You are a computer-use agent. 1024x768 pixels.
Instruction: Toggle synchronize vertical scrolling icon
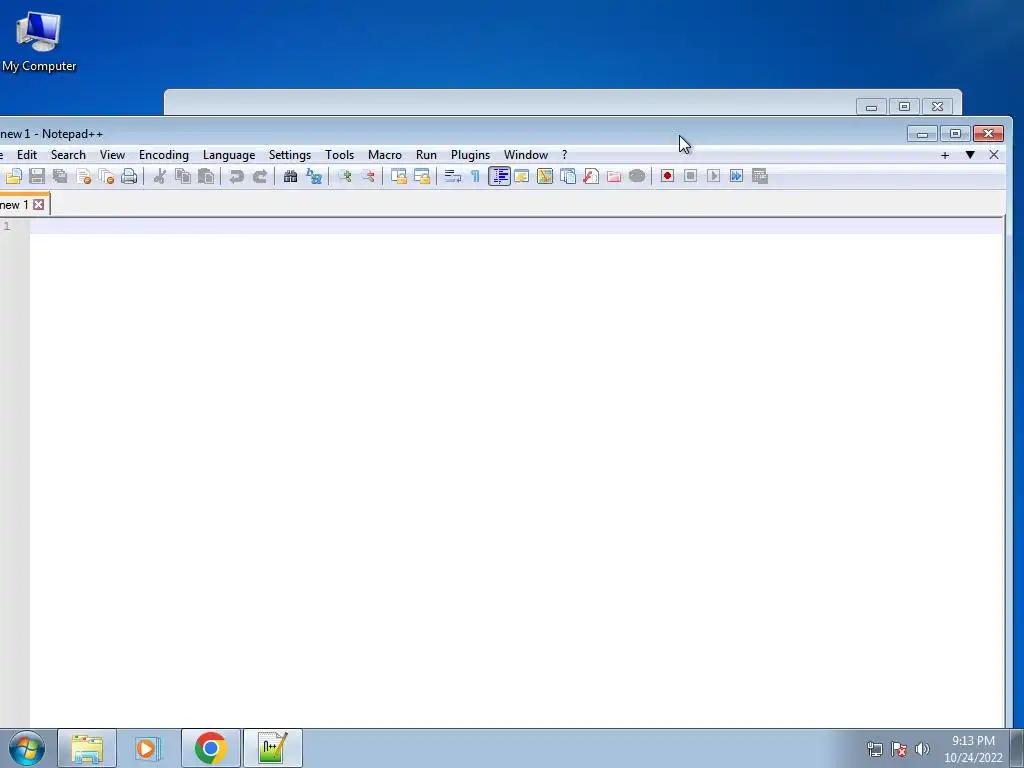tap(398, 176)
